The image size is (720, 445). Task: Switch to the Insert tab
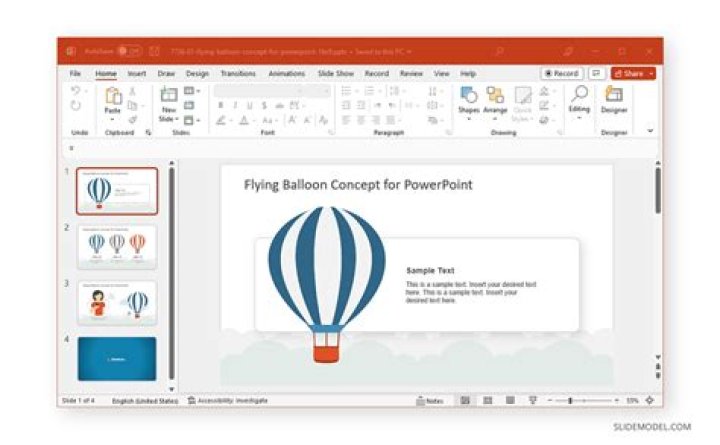[x=136, y=73]
